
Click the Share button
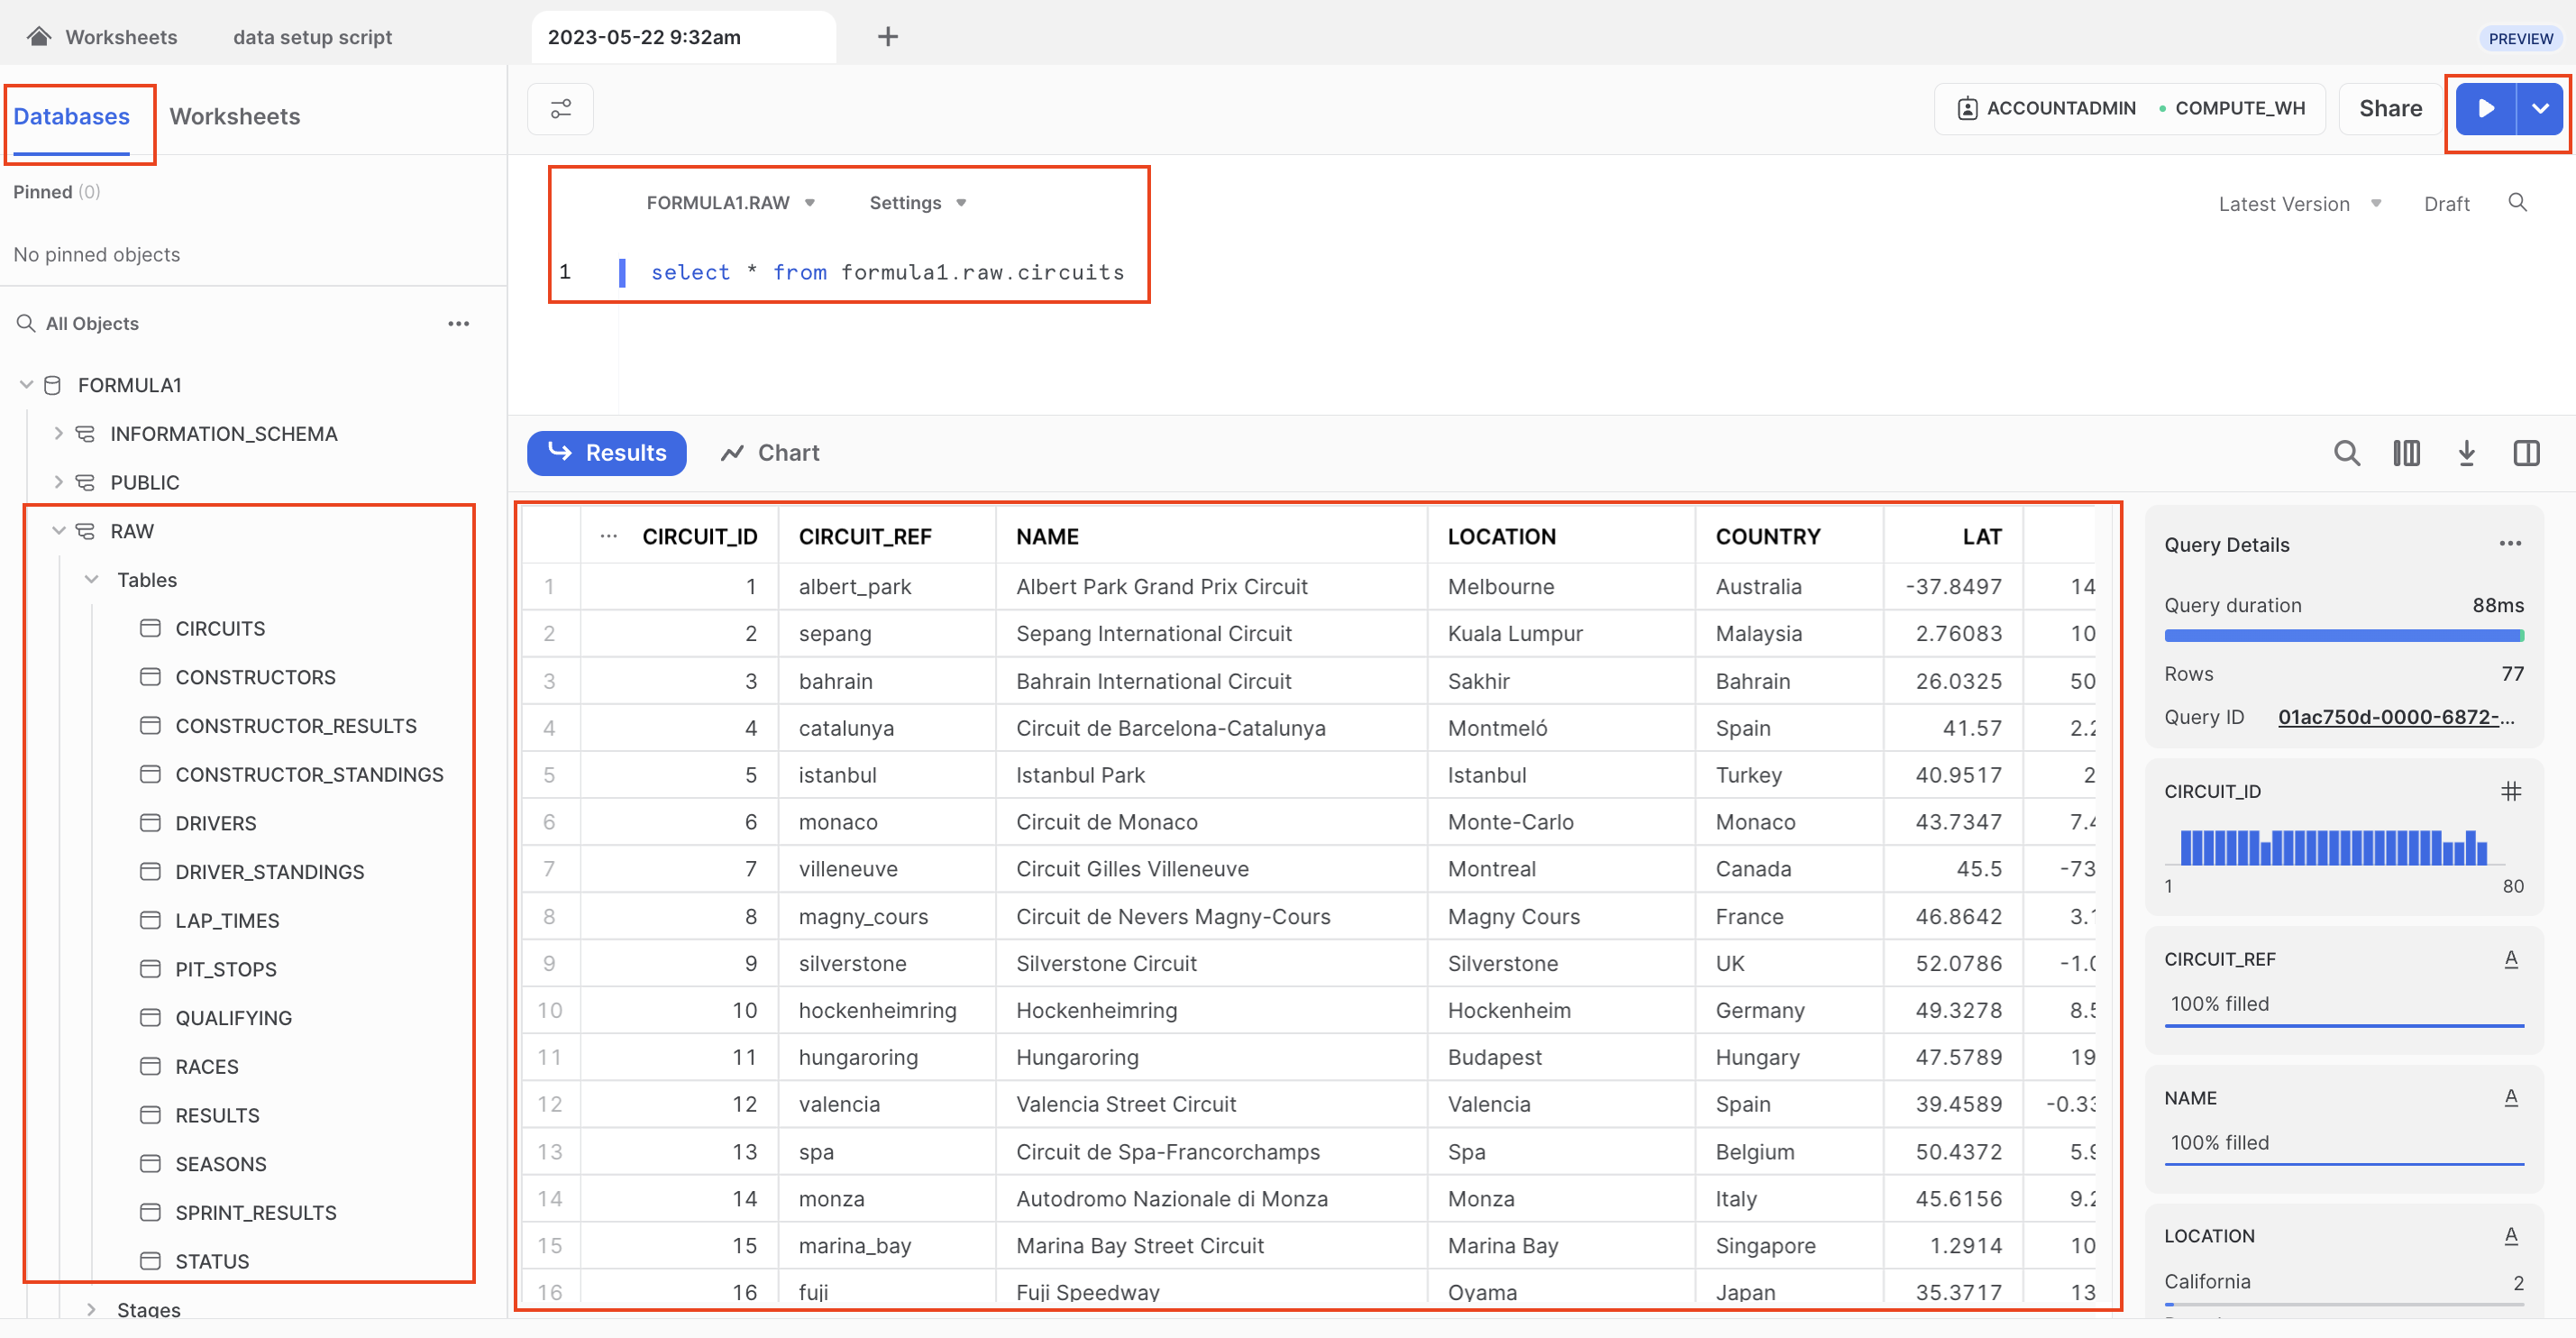(2389, 108)
